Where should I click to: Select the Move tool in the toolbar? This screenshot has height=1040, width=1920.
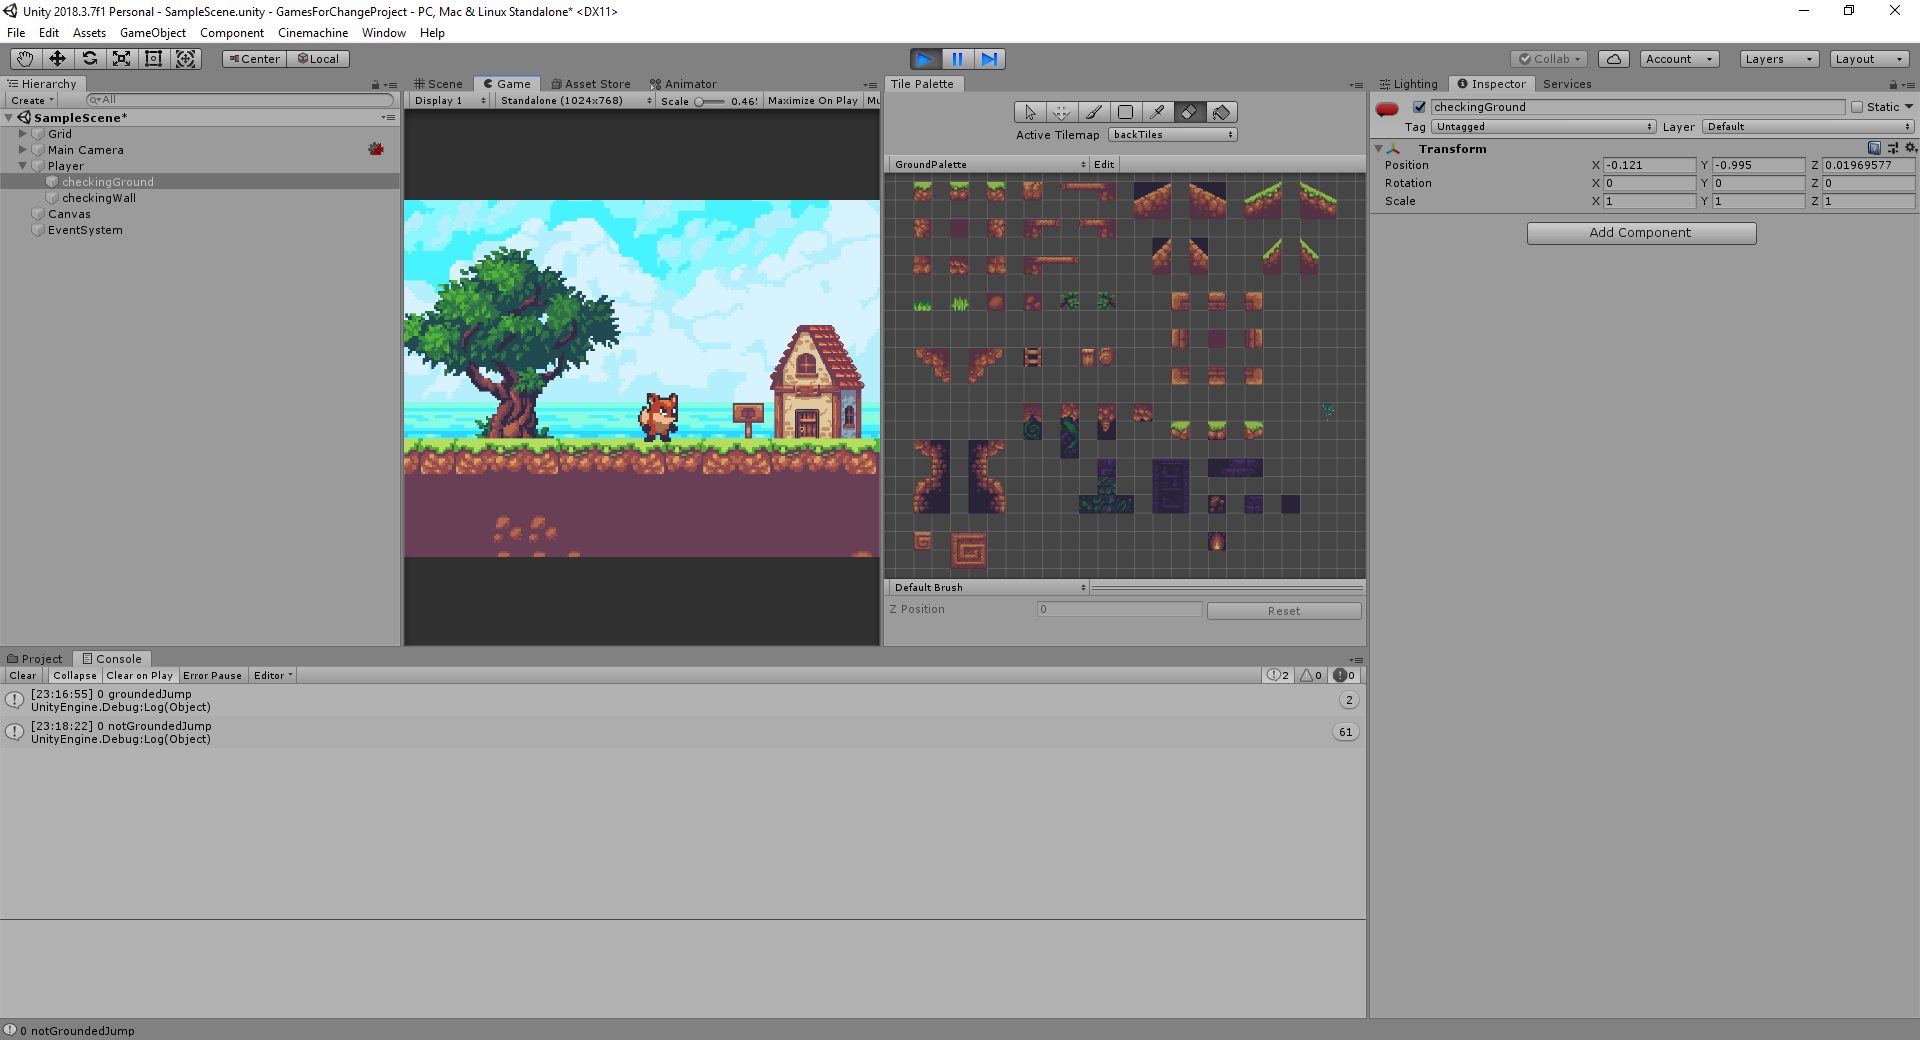pyautogui.click(x=57, y=59)
